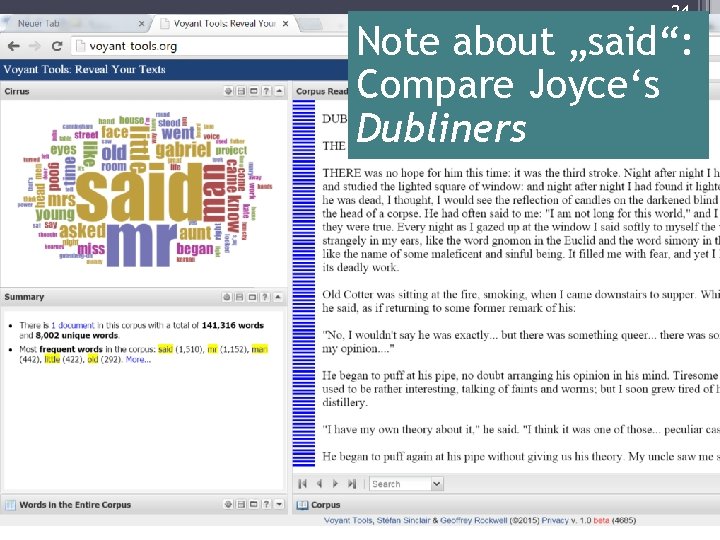Viewport: 720px width, 540px height.
Task: Collapse the Cirrus panel
Action: click(x=279, y=91)
